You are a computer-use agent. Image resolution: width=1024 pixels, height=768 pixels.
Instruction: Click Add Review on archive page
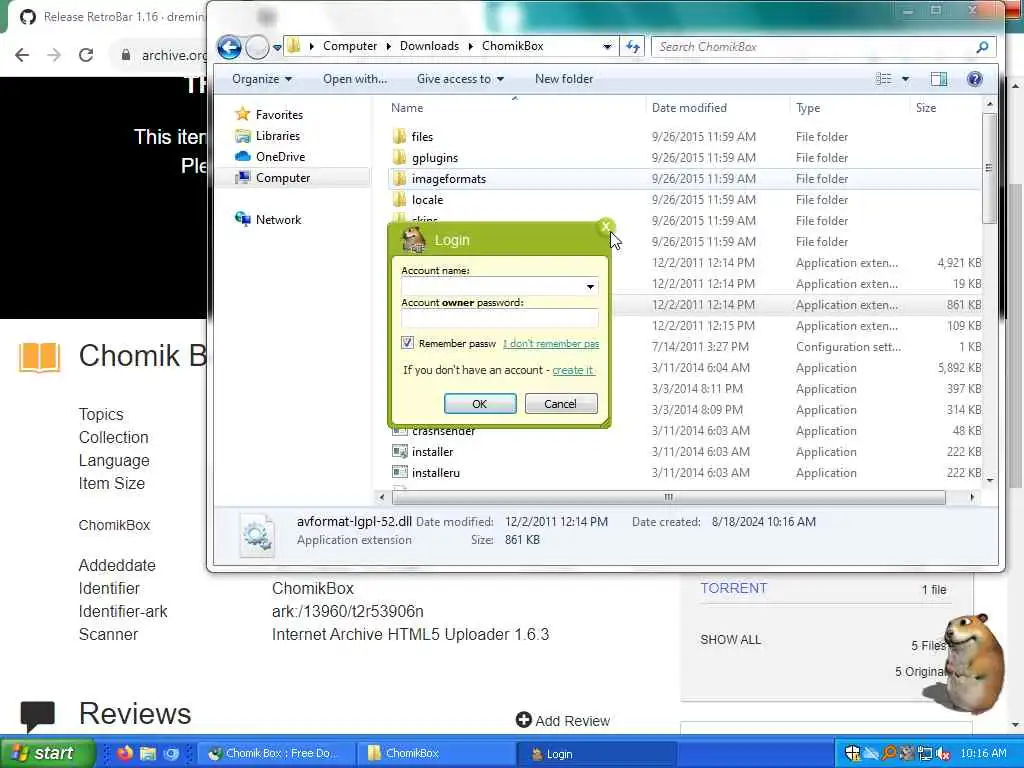(563, 720)
